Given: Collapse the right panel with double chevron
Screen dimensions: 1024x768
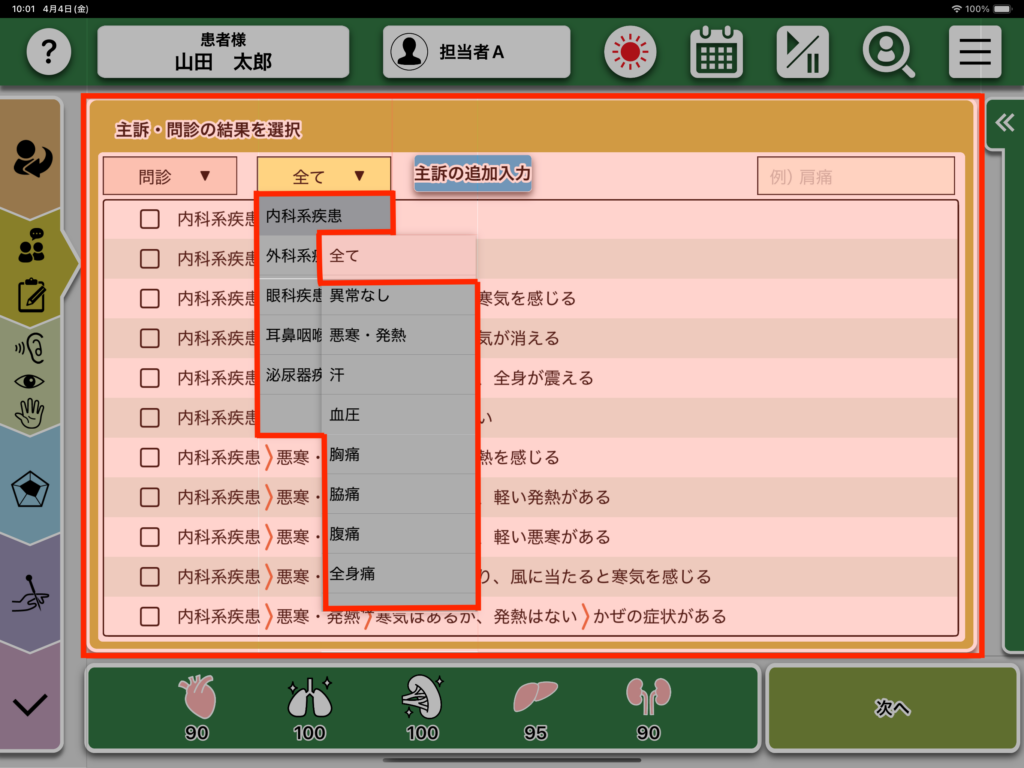Looking at the screenshot, I should pos(1003,123).
